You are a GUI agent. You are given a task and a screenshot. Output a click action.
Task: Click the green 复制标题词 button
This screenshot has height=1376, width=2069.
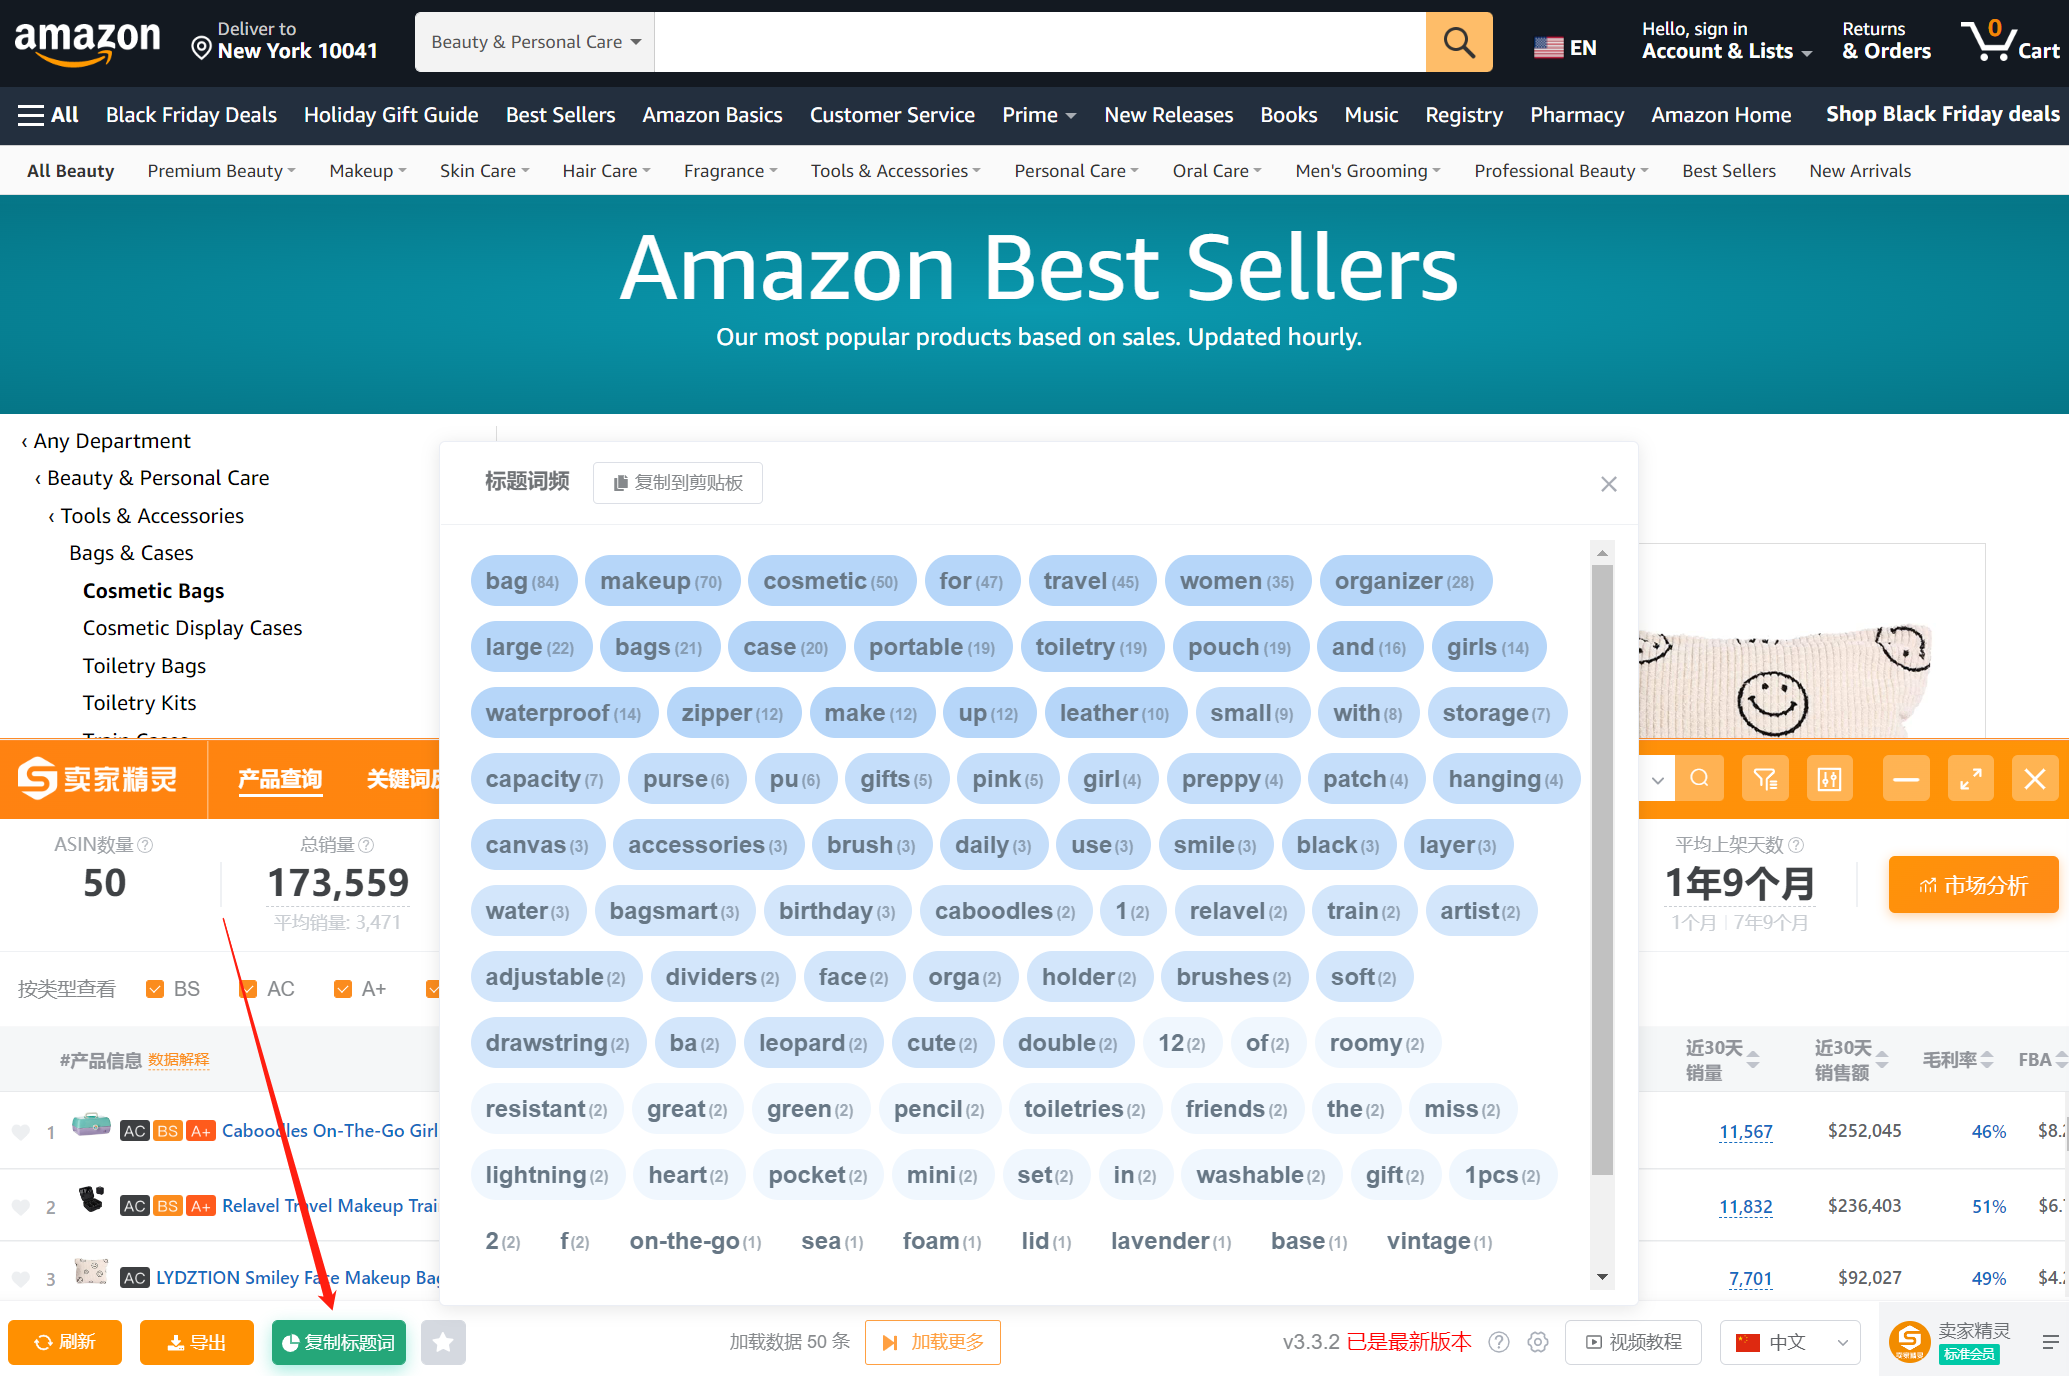tap(339, 1342)
